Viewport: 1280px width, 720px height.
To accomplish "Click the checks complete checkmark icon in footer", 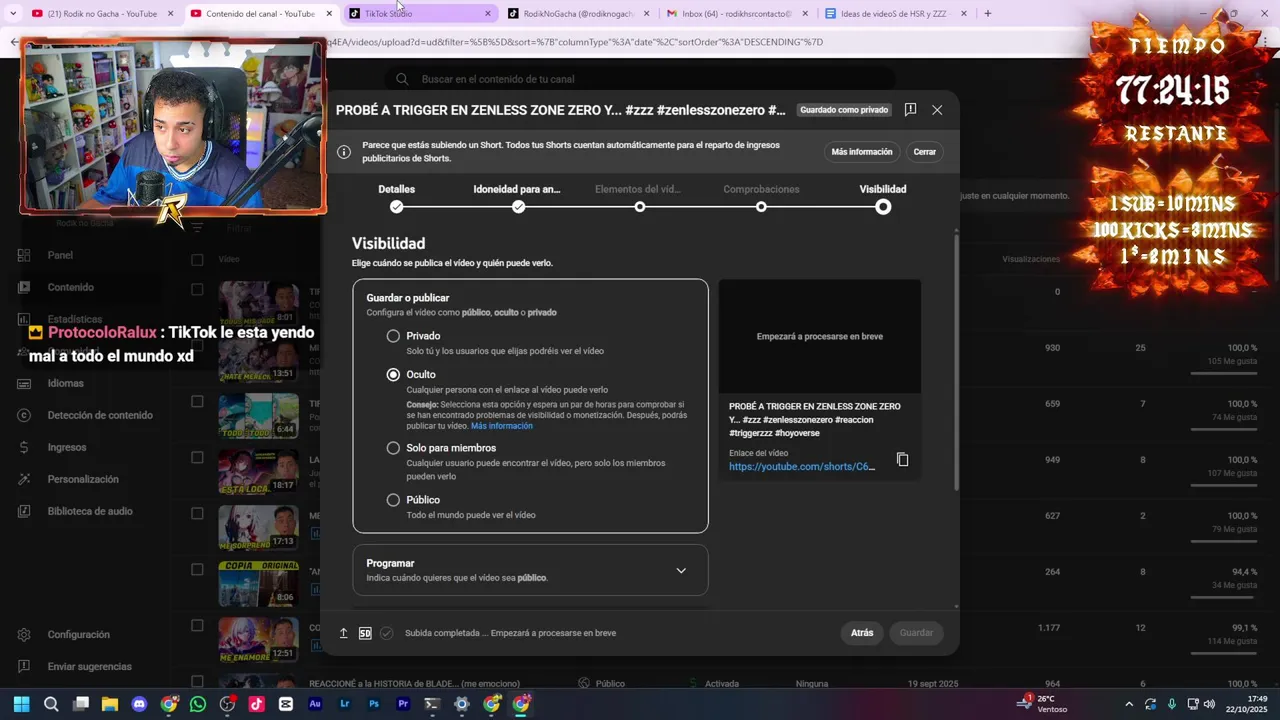I will coord(386,633).
